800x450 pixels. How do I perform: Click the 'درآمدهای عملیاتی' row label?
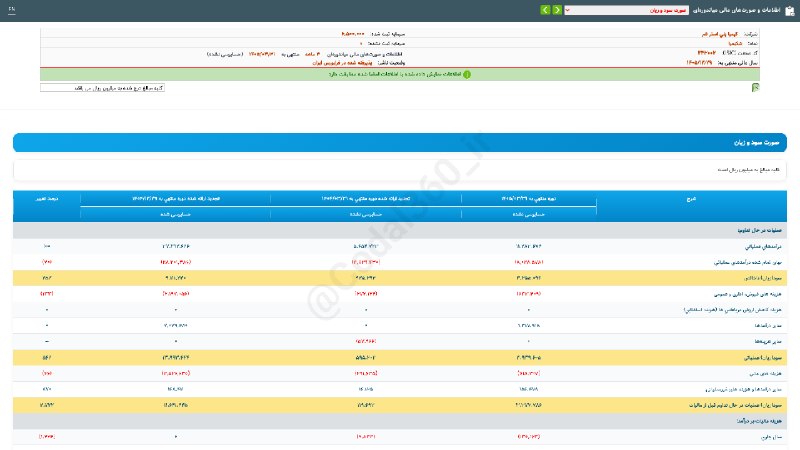coord(763,246)
